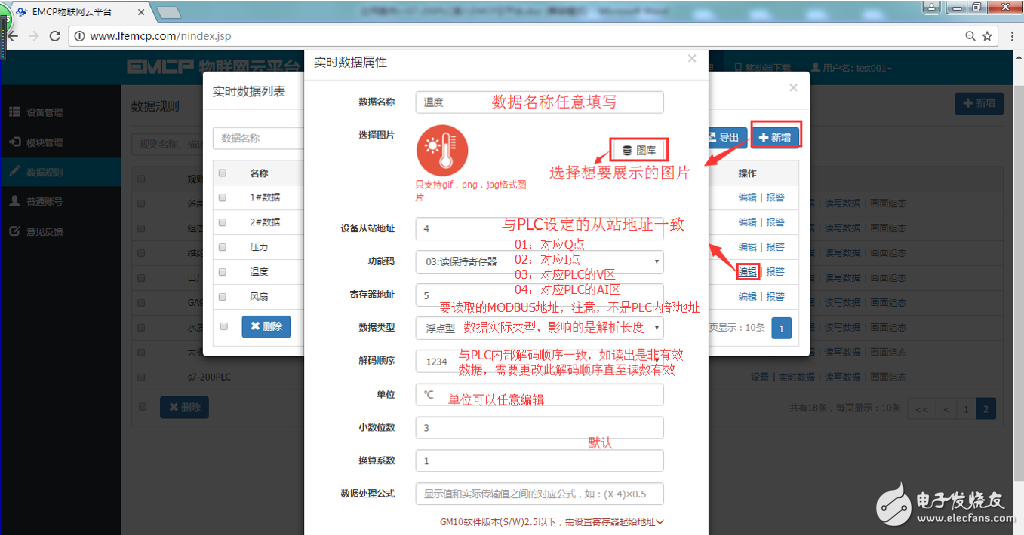Click 报警 link in the 温度 row
This screenshot has height=535, width=1024.
point(775,272)
